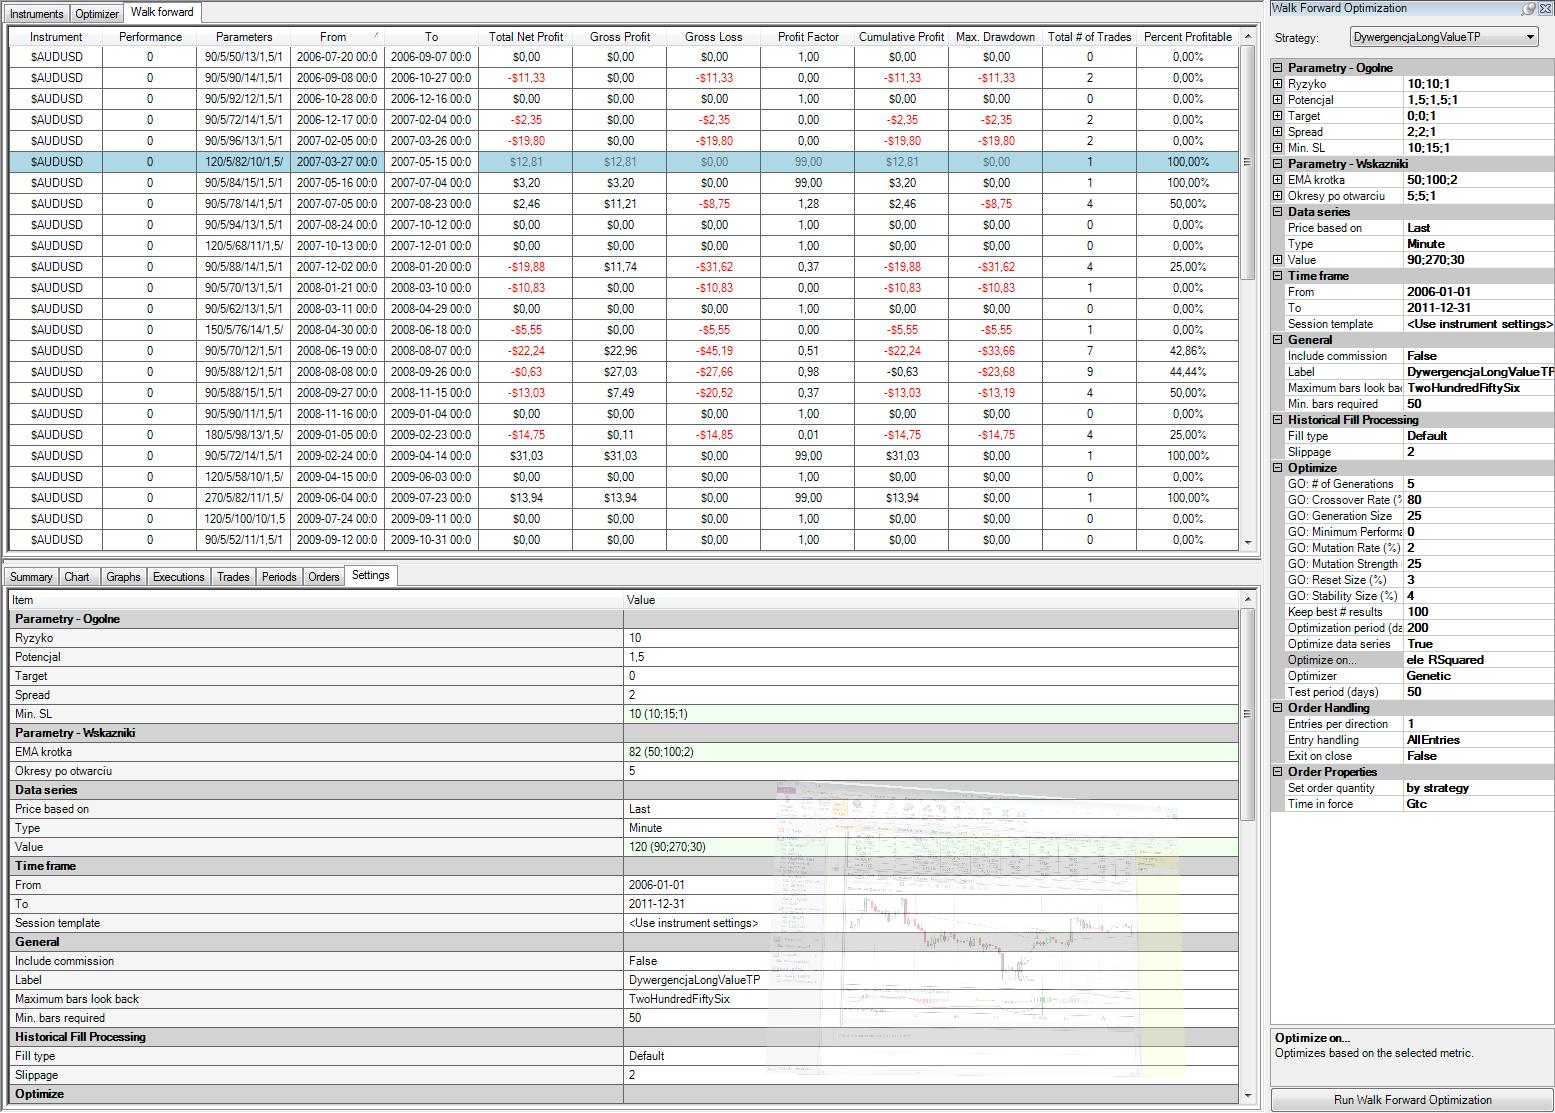Select EMA krotka row in Settings list
The width and height of the screenshot is (1555, 1113).
tap(624, 752)
